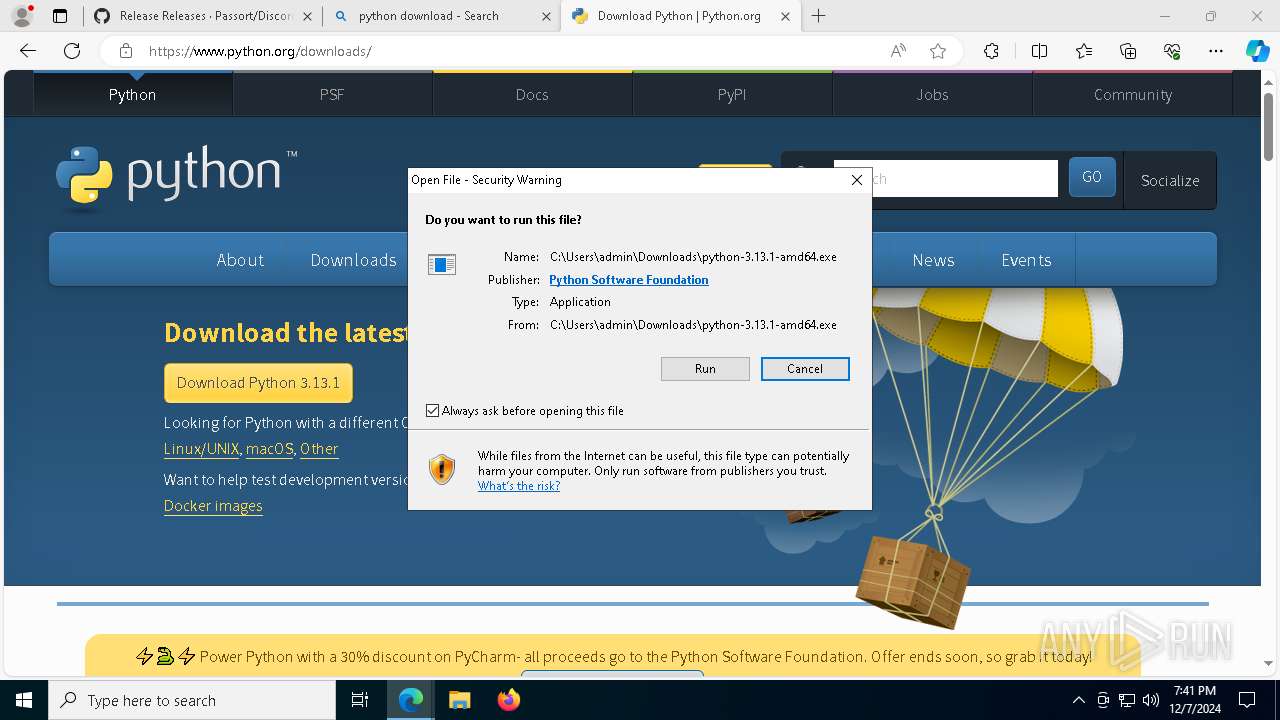Open network status tray icon
Screen dimensions: 1280x720
point(1127,700)
